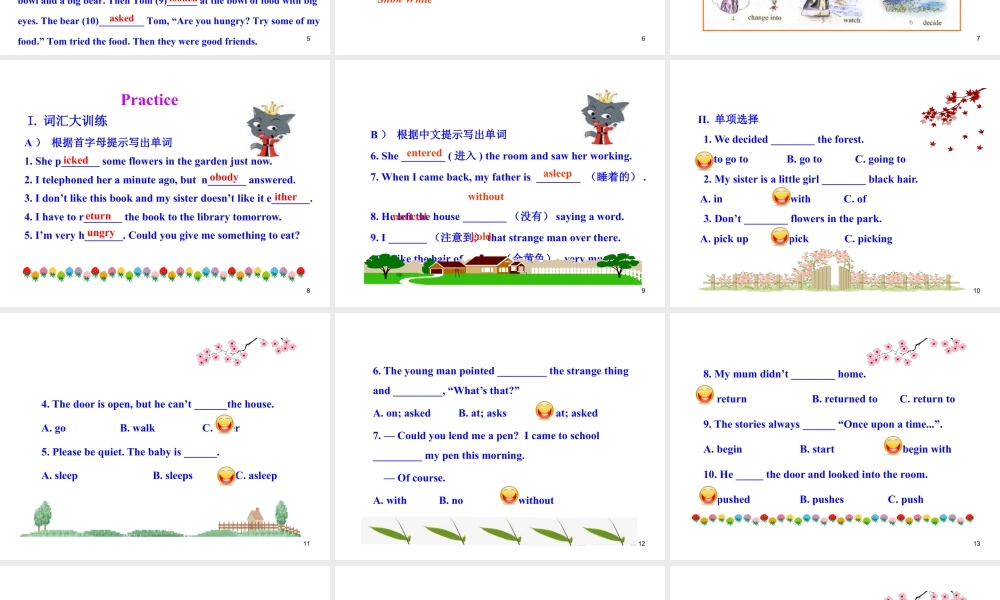Choose "B. returned to" on slide 13
Screen dimensions: 1000x600
pos(844,399)
